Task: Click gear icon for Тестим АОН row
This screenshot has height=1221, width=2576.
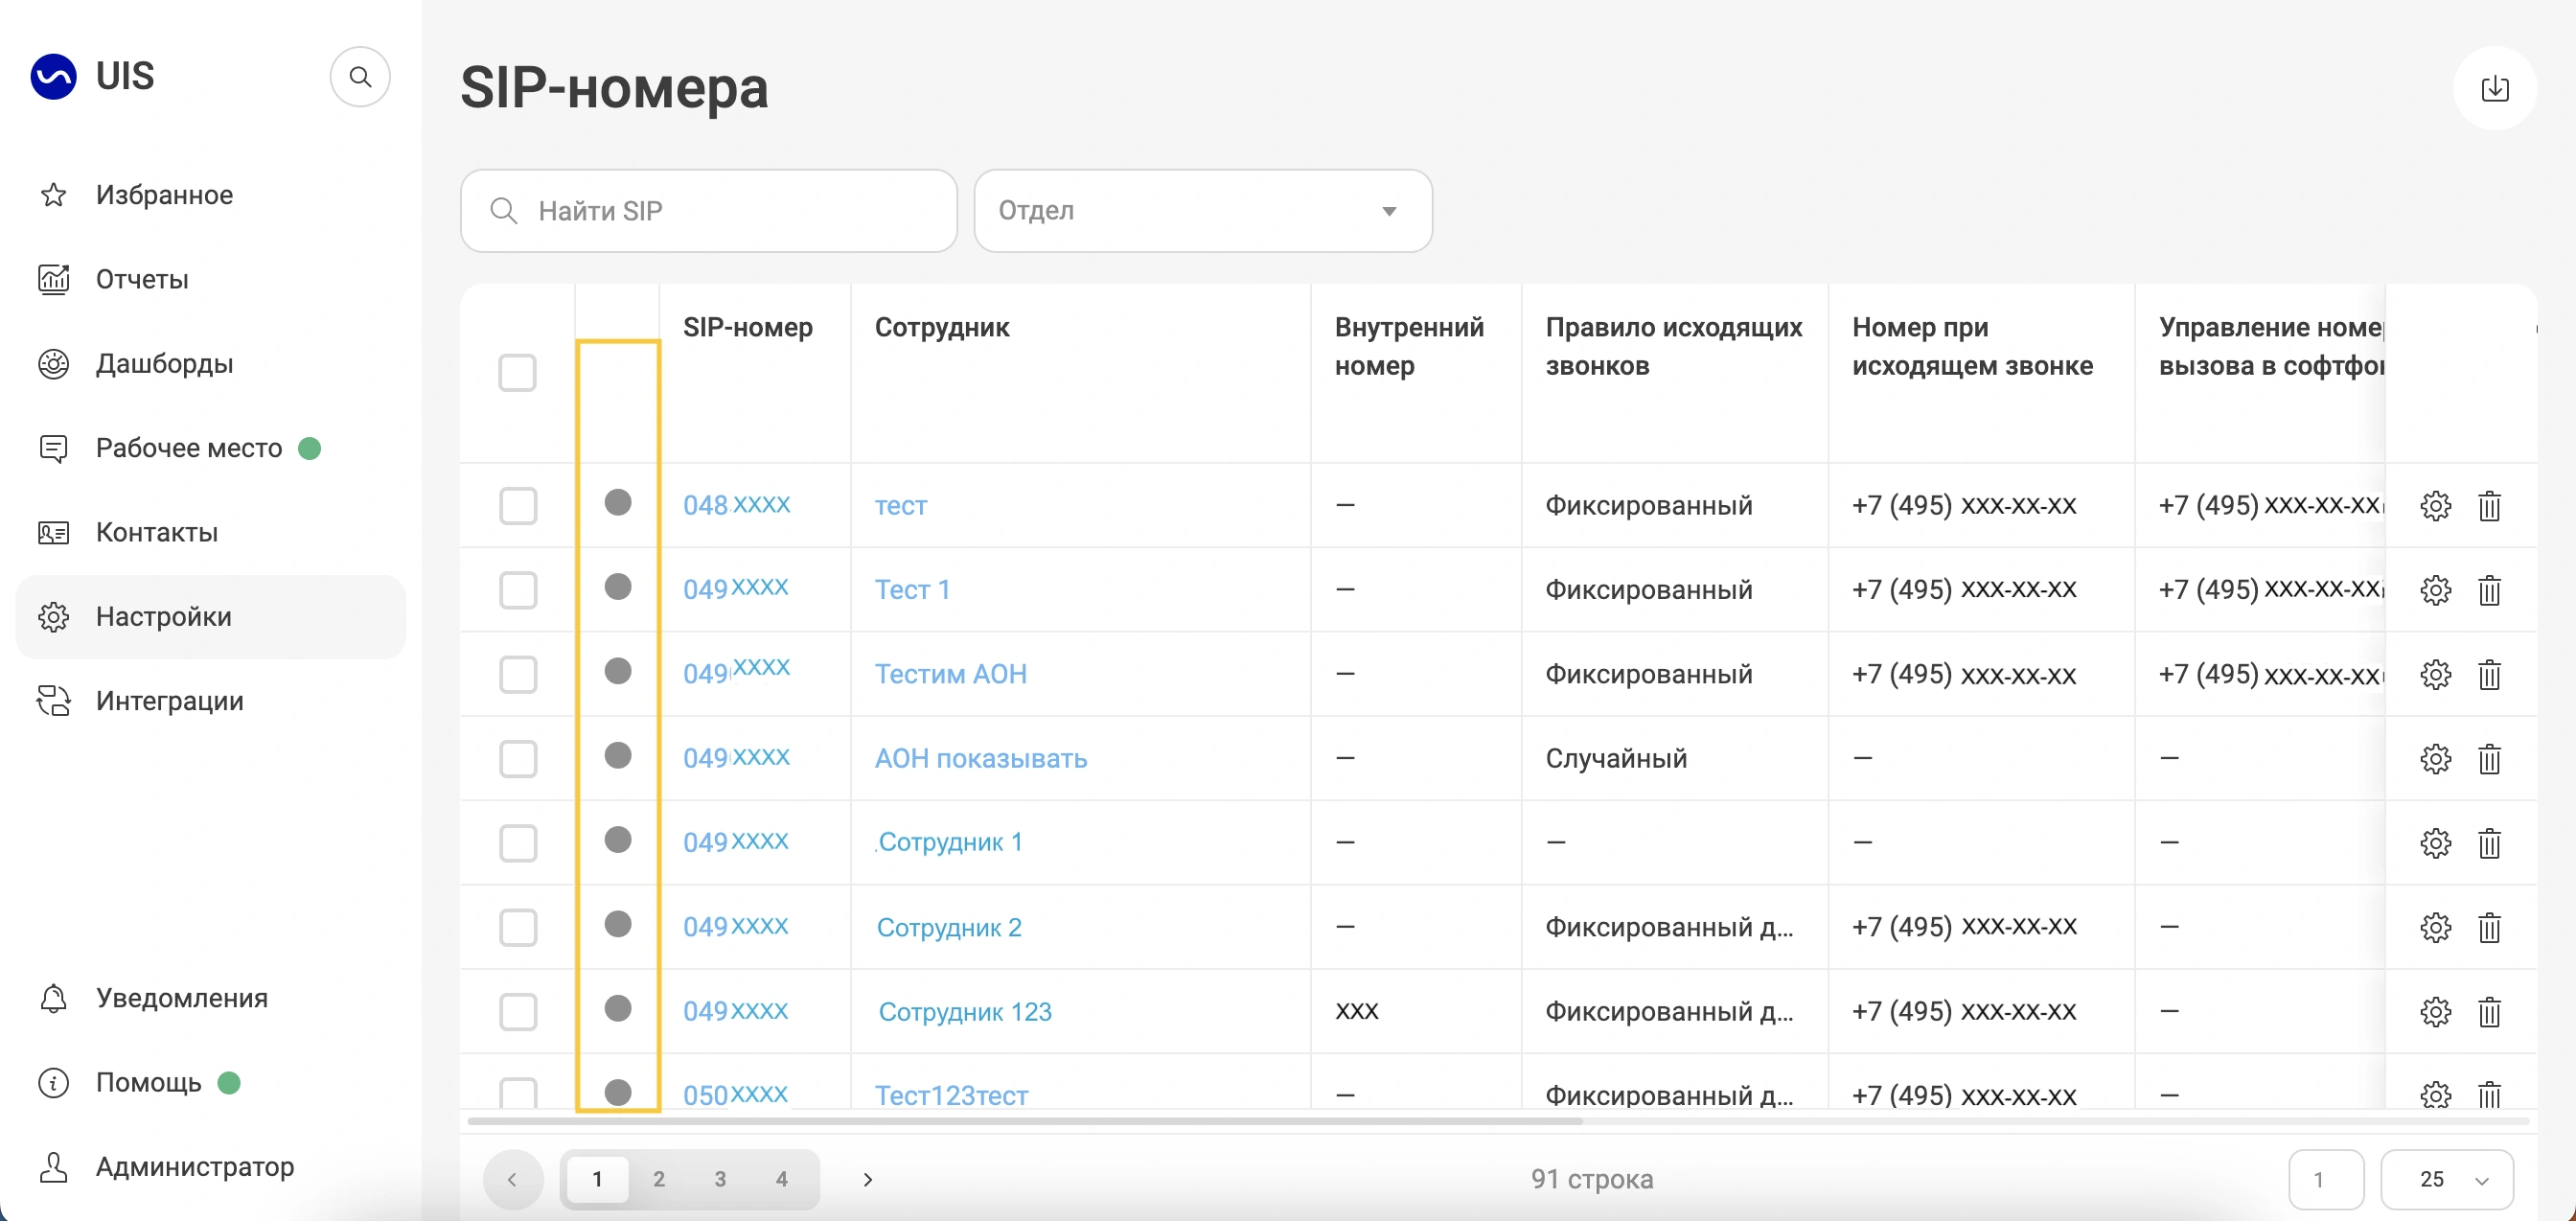Action: click(x=2435, y=675)
